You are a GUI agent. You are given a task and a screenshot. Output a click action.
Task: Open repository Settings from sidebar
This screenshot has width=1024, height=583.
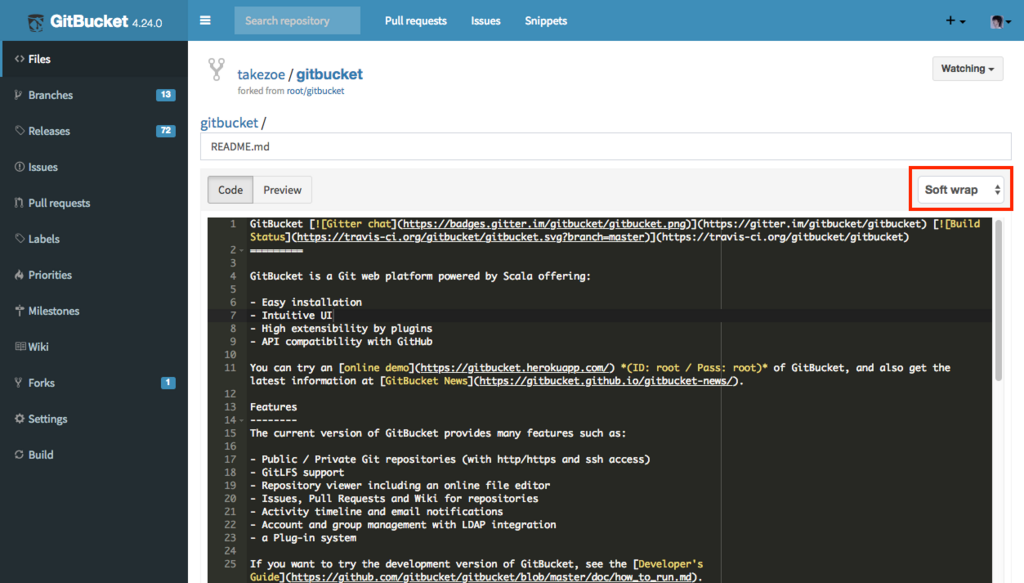[x=94, y=418]
